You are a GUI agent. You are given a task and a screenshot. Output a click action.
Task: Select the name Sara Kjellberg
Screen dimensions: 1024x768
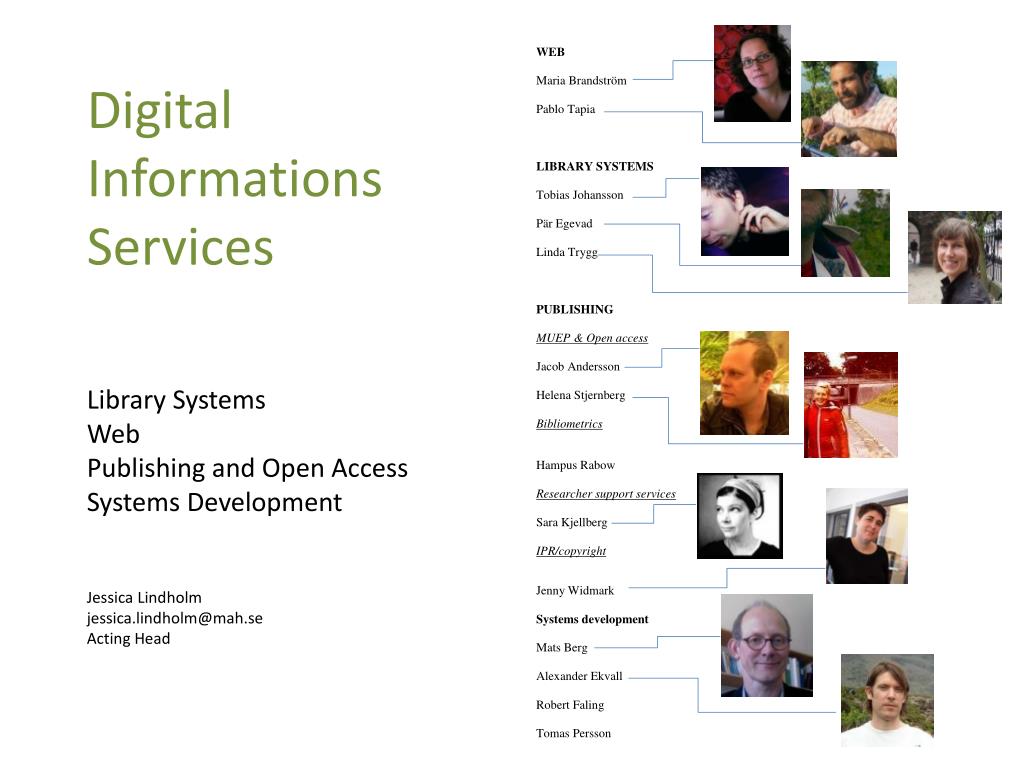(x=571, y=522)
